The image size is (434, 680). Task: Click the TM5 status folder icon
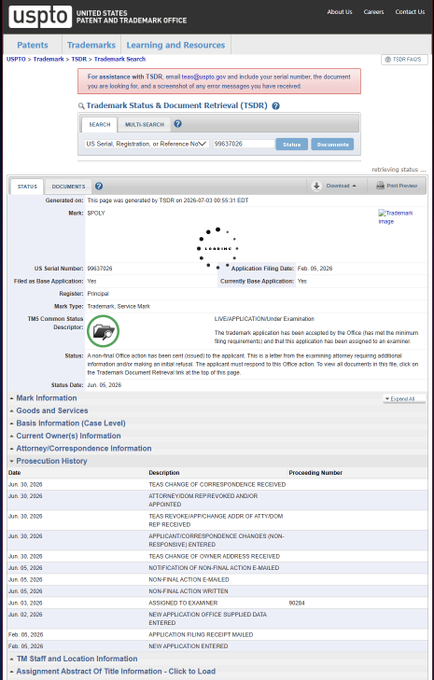click(103, 331)
